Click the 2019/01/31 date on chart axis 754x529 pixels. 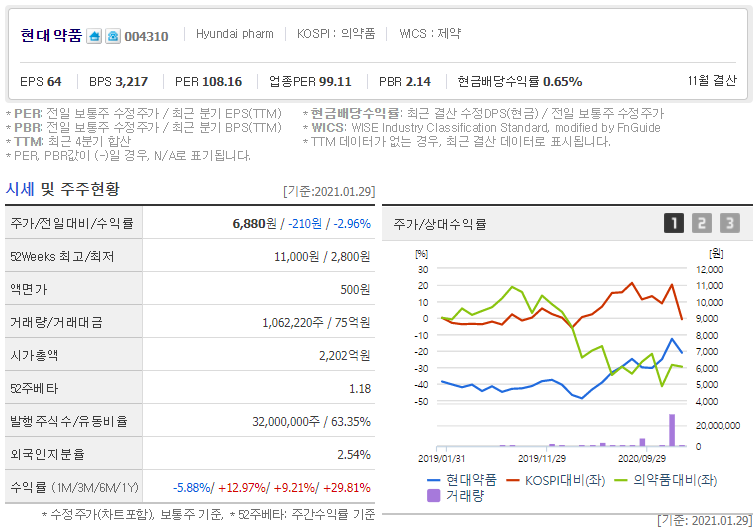tap(441, 458)
